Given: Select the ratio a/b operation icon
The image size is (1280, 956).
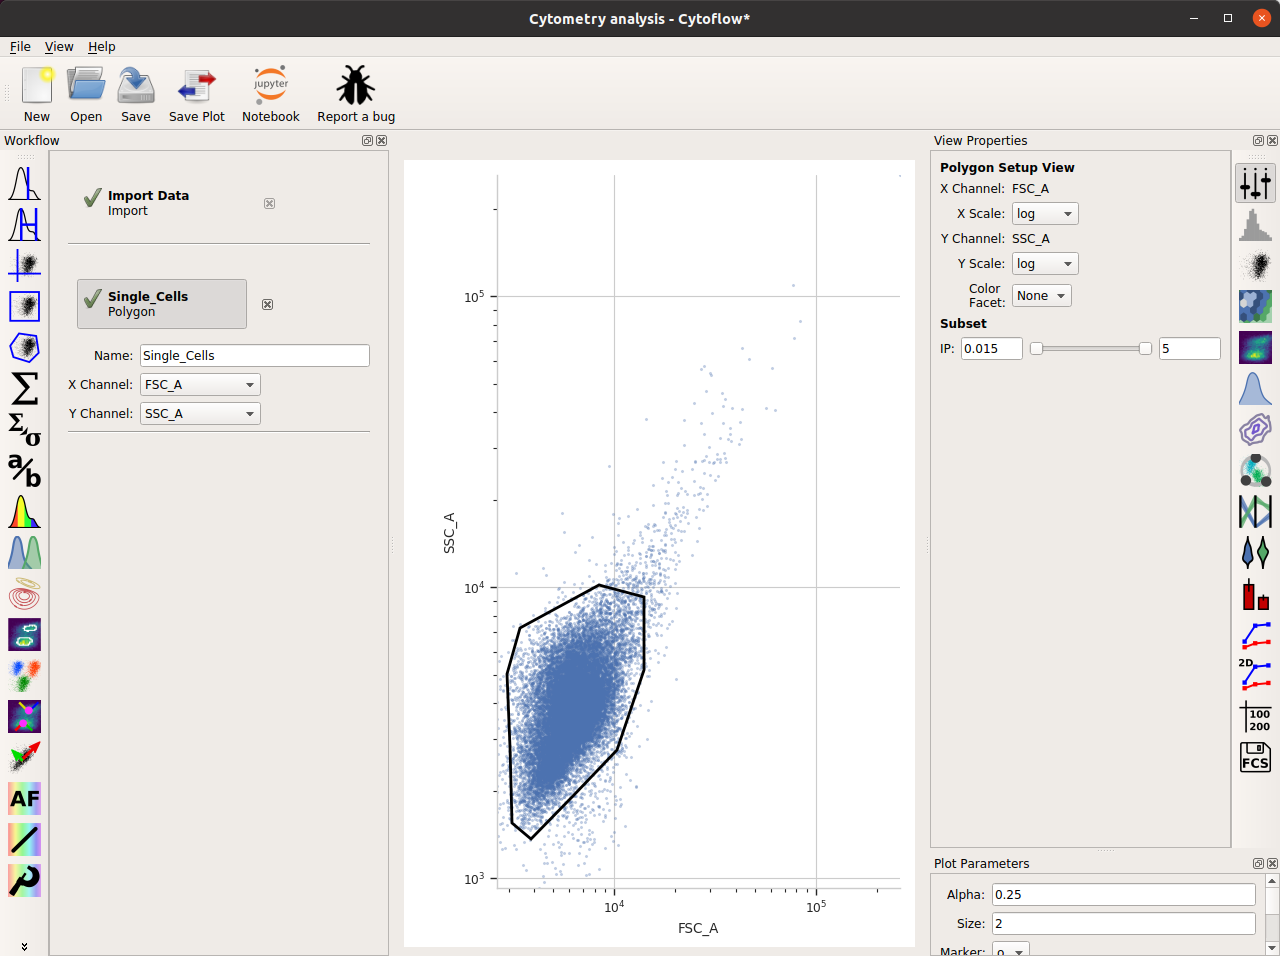Looking at the screenshot, I should (x=24, y=470).
